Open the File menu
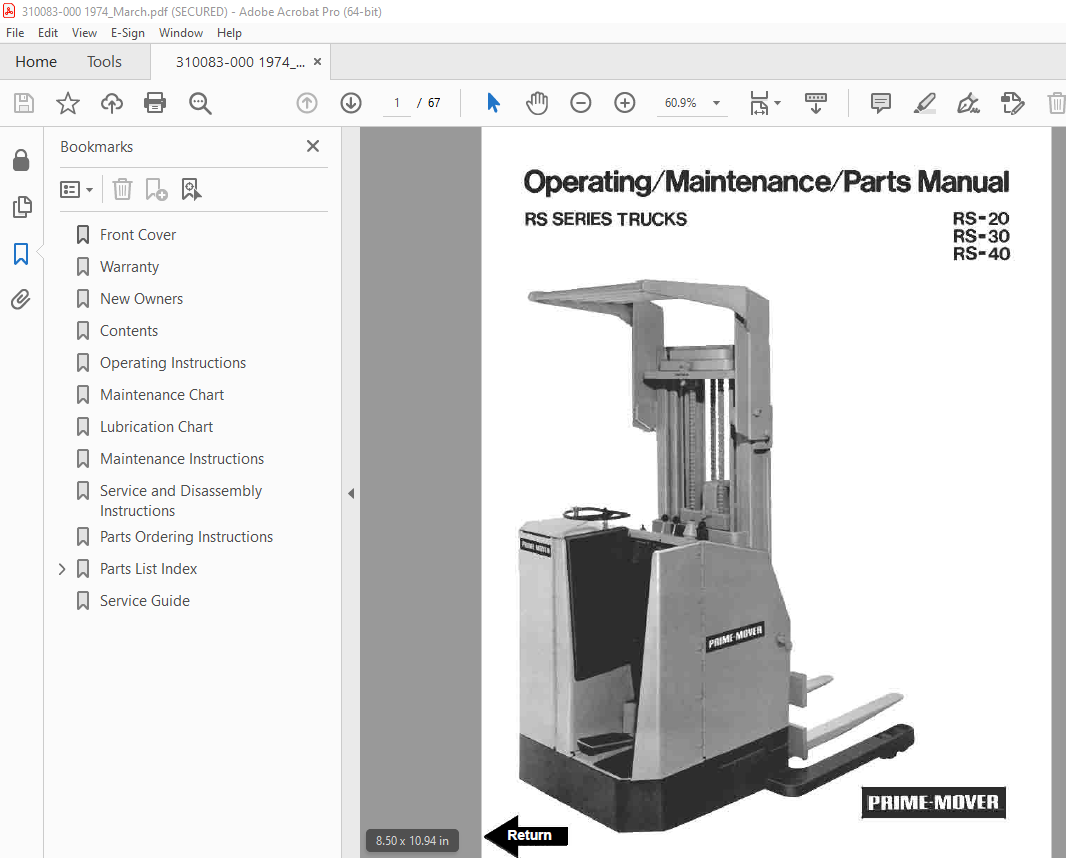The height and width of the screenshot is (858, 1066). tap(15, 33)
